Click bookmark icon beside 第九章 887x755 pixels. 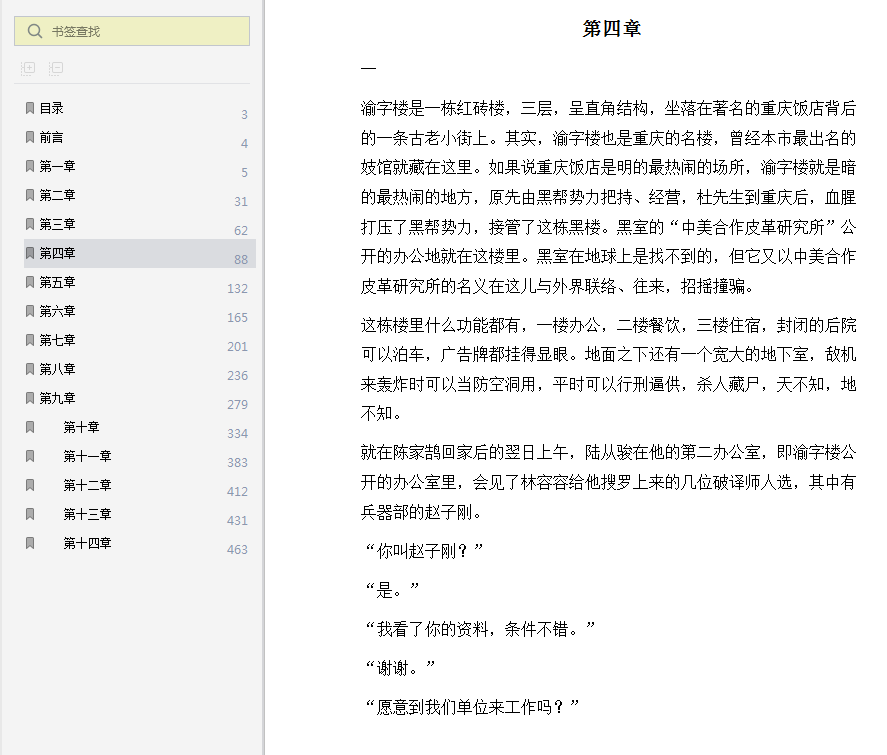pyautogui.click(x=30, y=398)
